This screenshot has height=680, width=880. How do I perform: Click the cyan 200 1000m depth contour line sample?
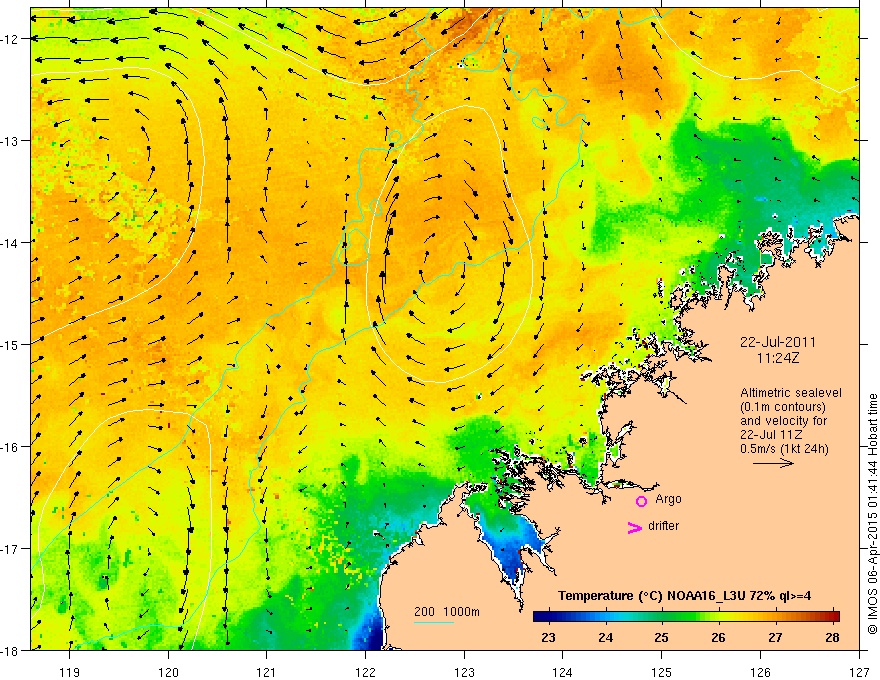433,623
